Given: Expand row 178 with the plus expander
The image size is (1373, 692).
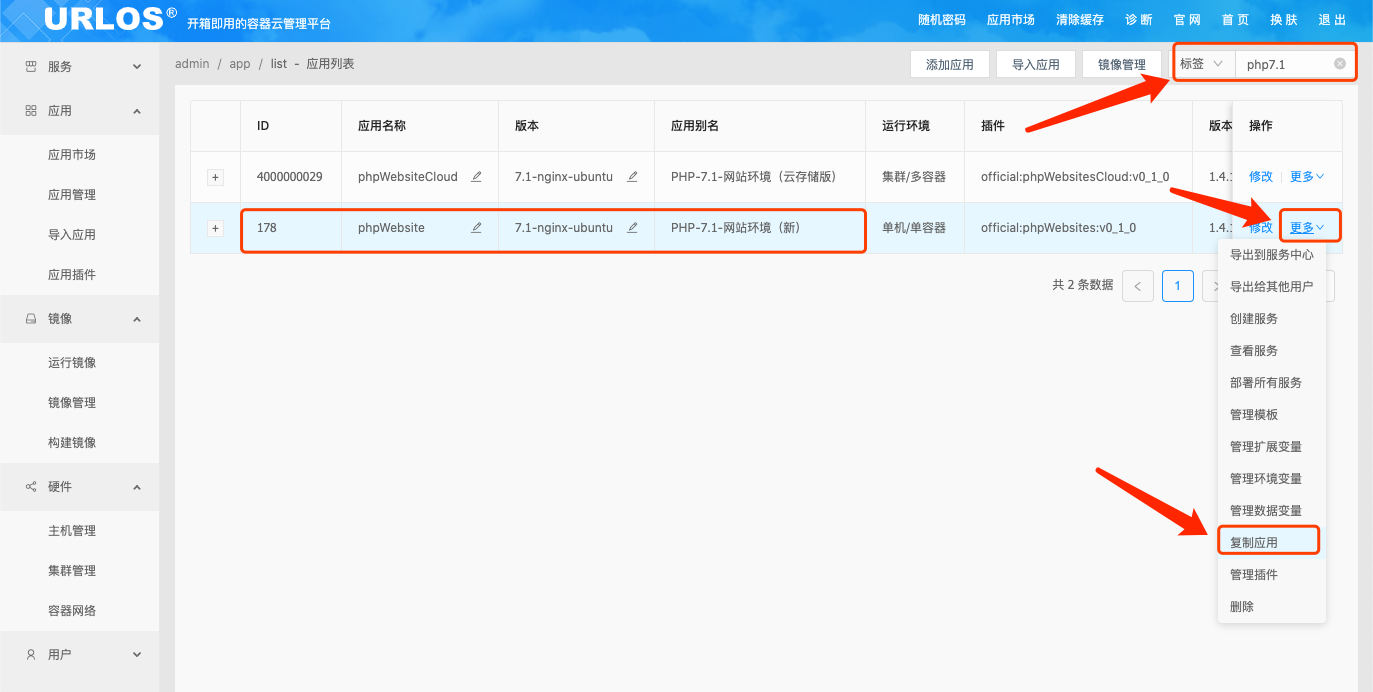Looking at the screenshot, I should pyautogui.click(x=215, y=228).
